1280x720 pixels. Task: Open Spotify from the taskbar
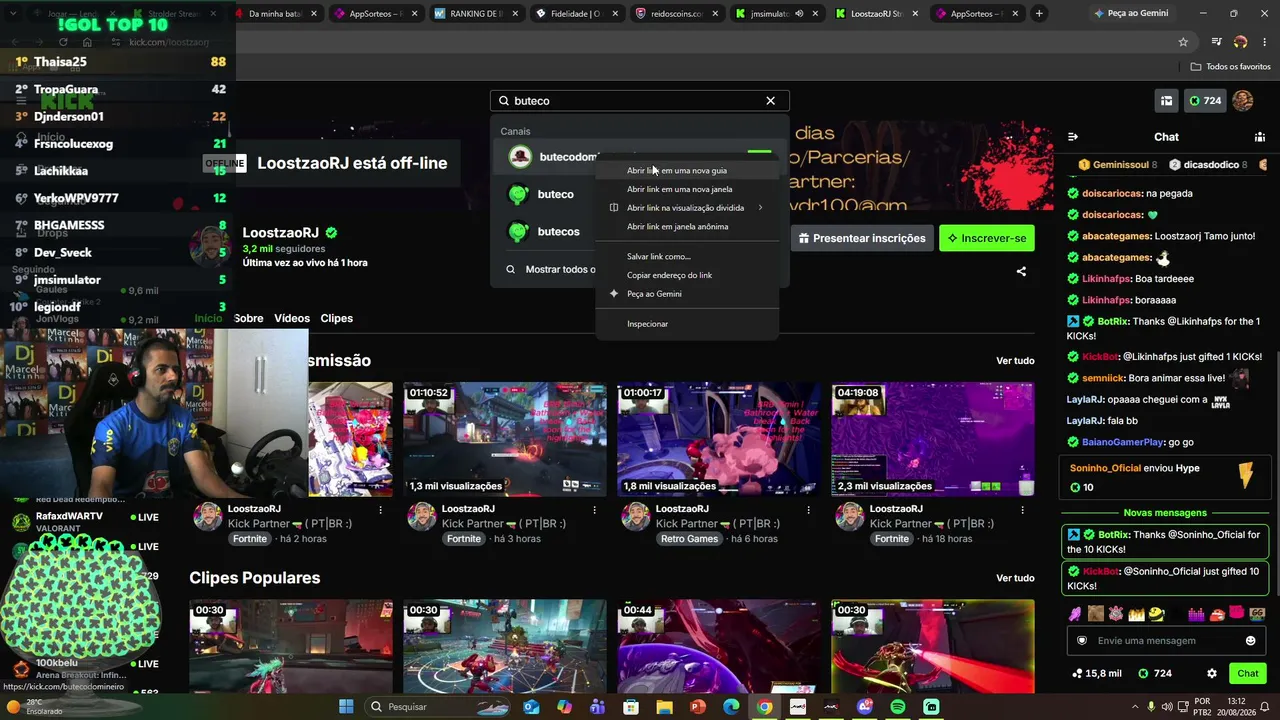(898, 707)
